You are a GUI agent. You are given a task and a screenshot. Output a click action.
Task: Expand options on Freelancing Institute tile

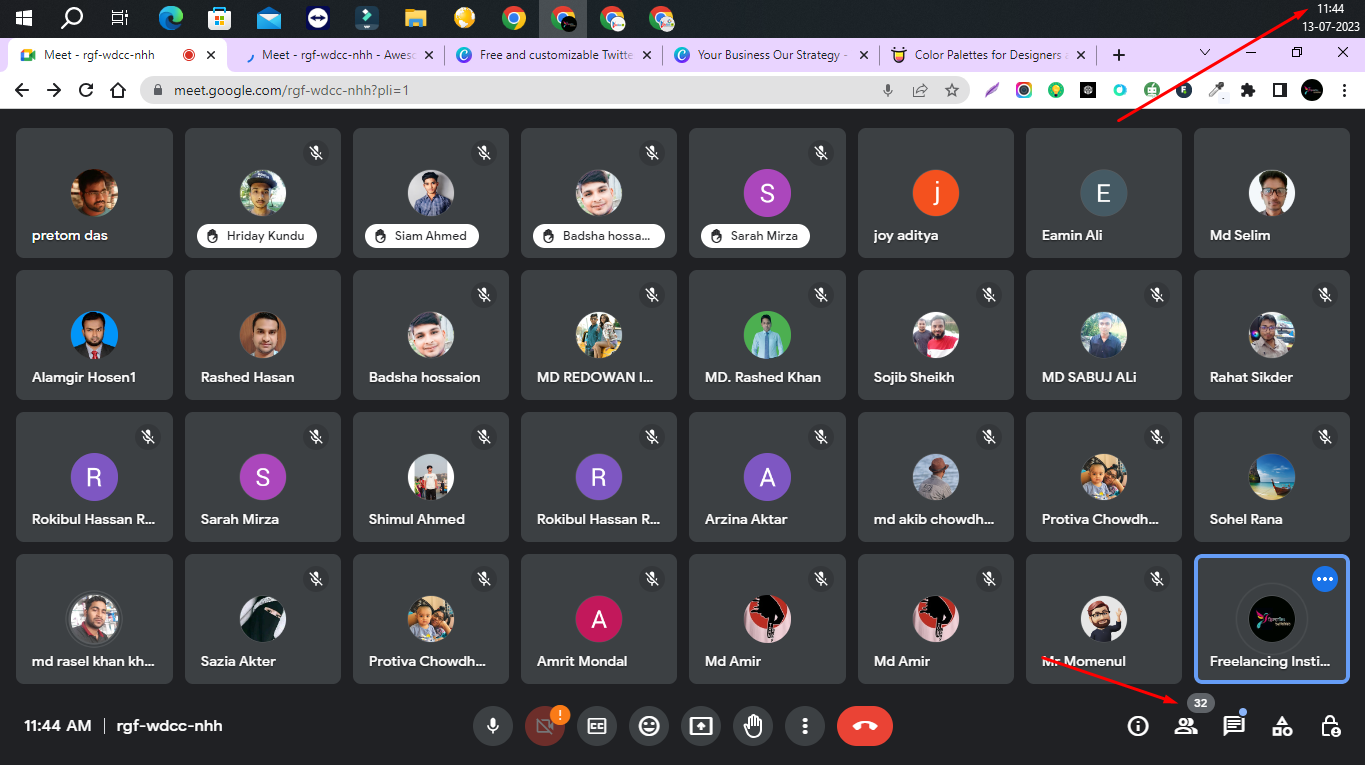click(x=1324, y=578)
